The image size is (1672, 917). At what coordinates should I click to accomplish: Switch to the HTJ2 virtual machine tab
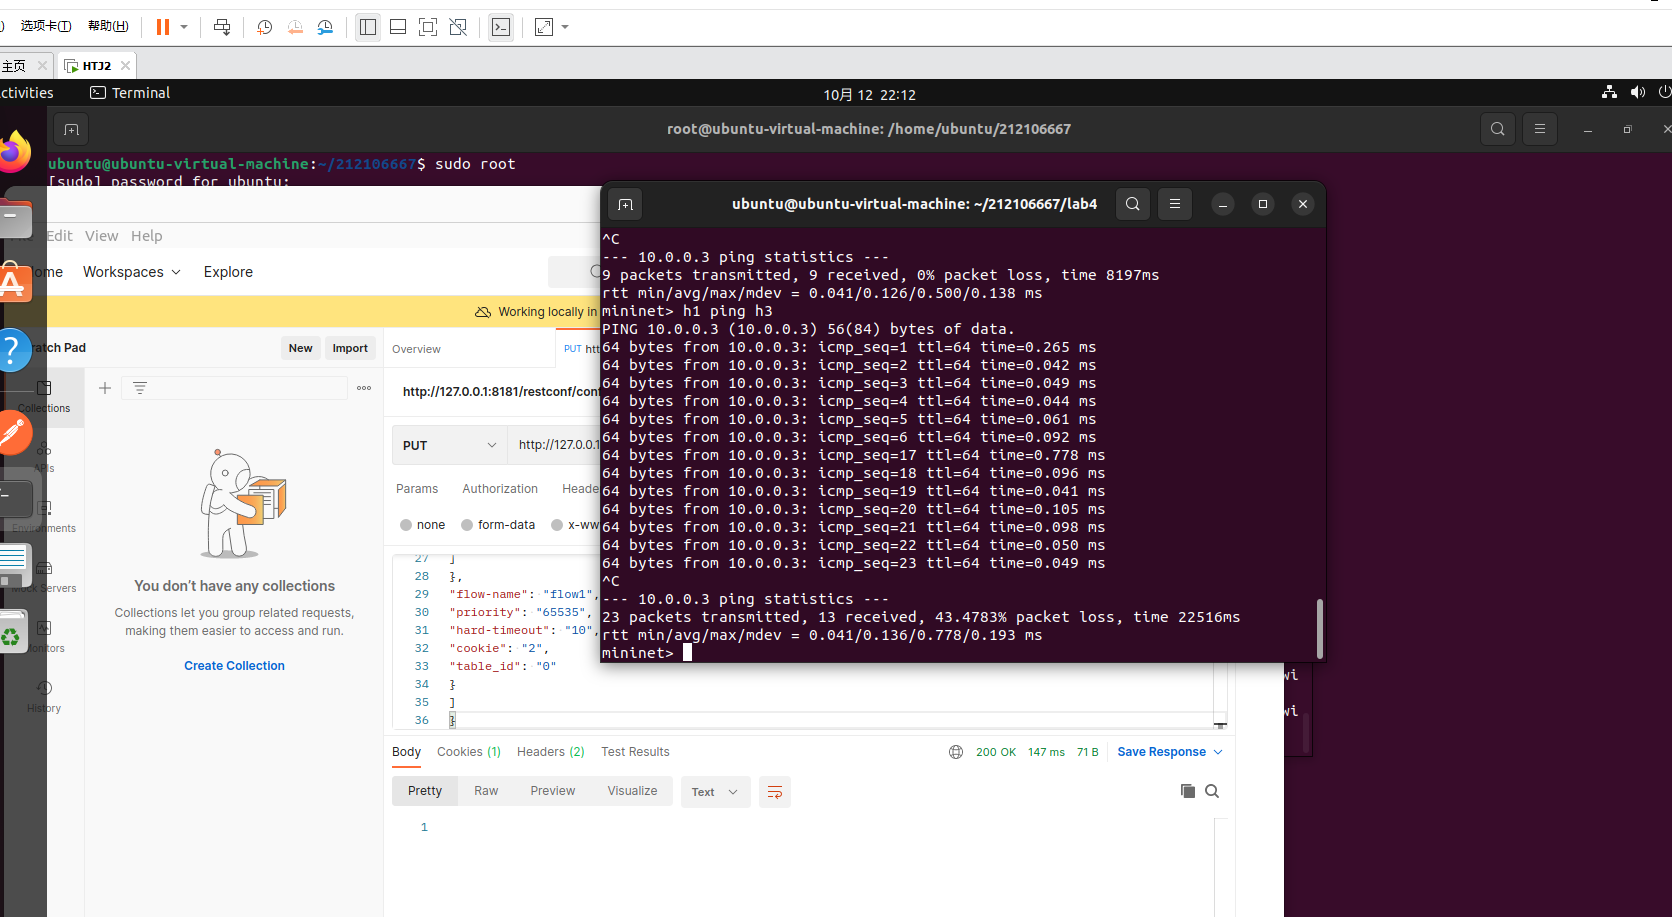(97, 66)
